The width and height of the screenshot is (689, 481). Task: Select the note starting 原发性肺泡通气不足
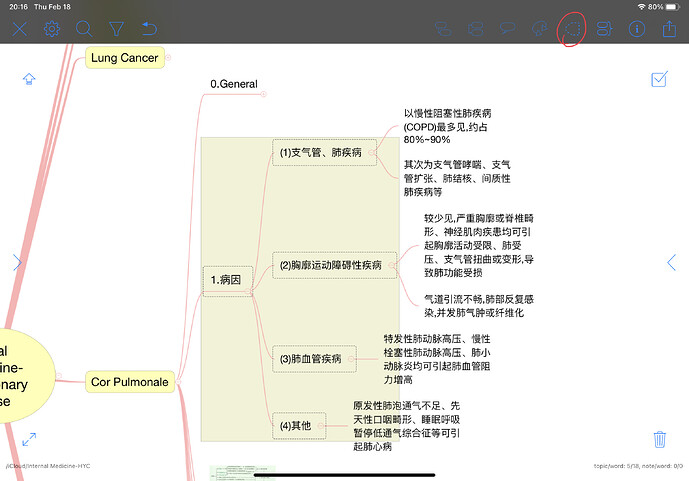[x=406, y=426]
